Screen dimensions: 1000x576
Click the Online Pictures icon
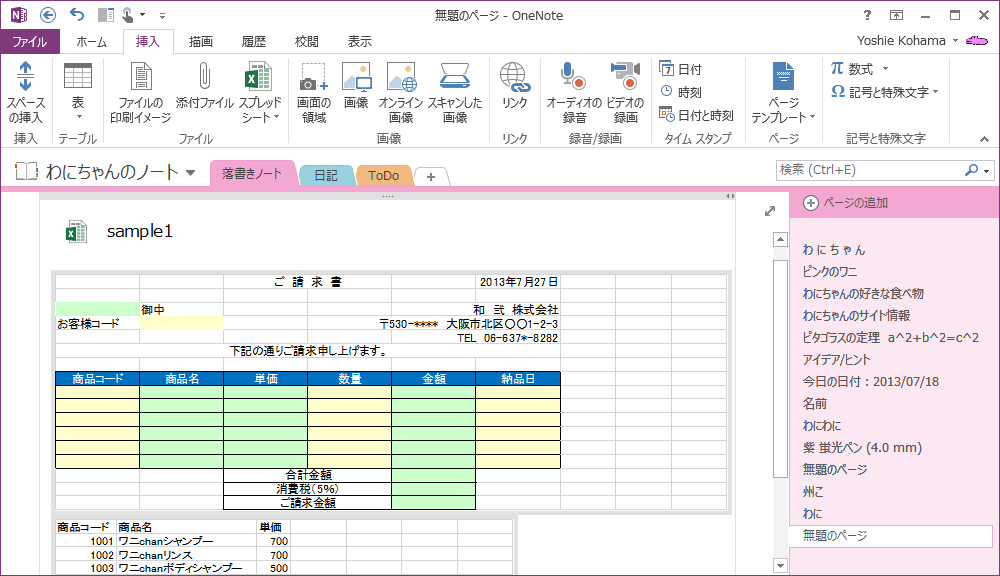(401, 77)
